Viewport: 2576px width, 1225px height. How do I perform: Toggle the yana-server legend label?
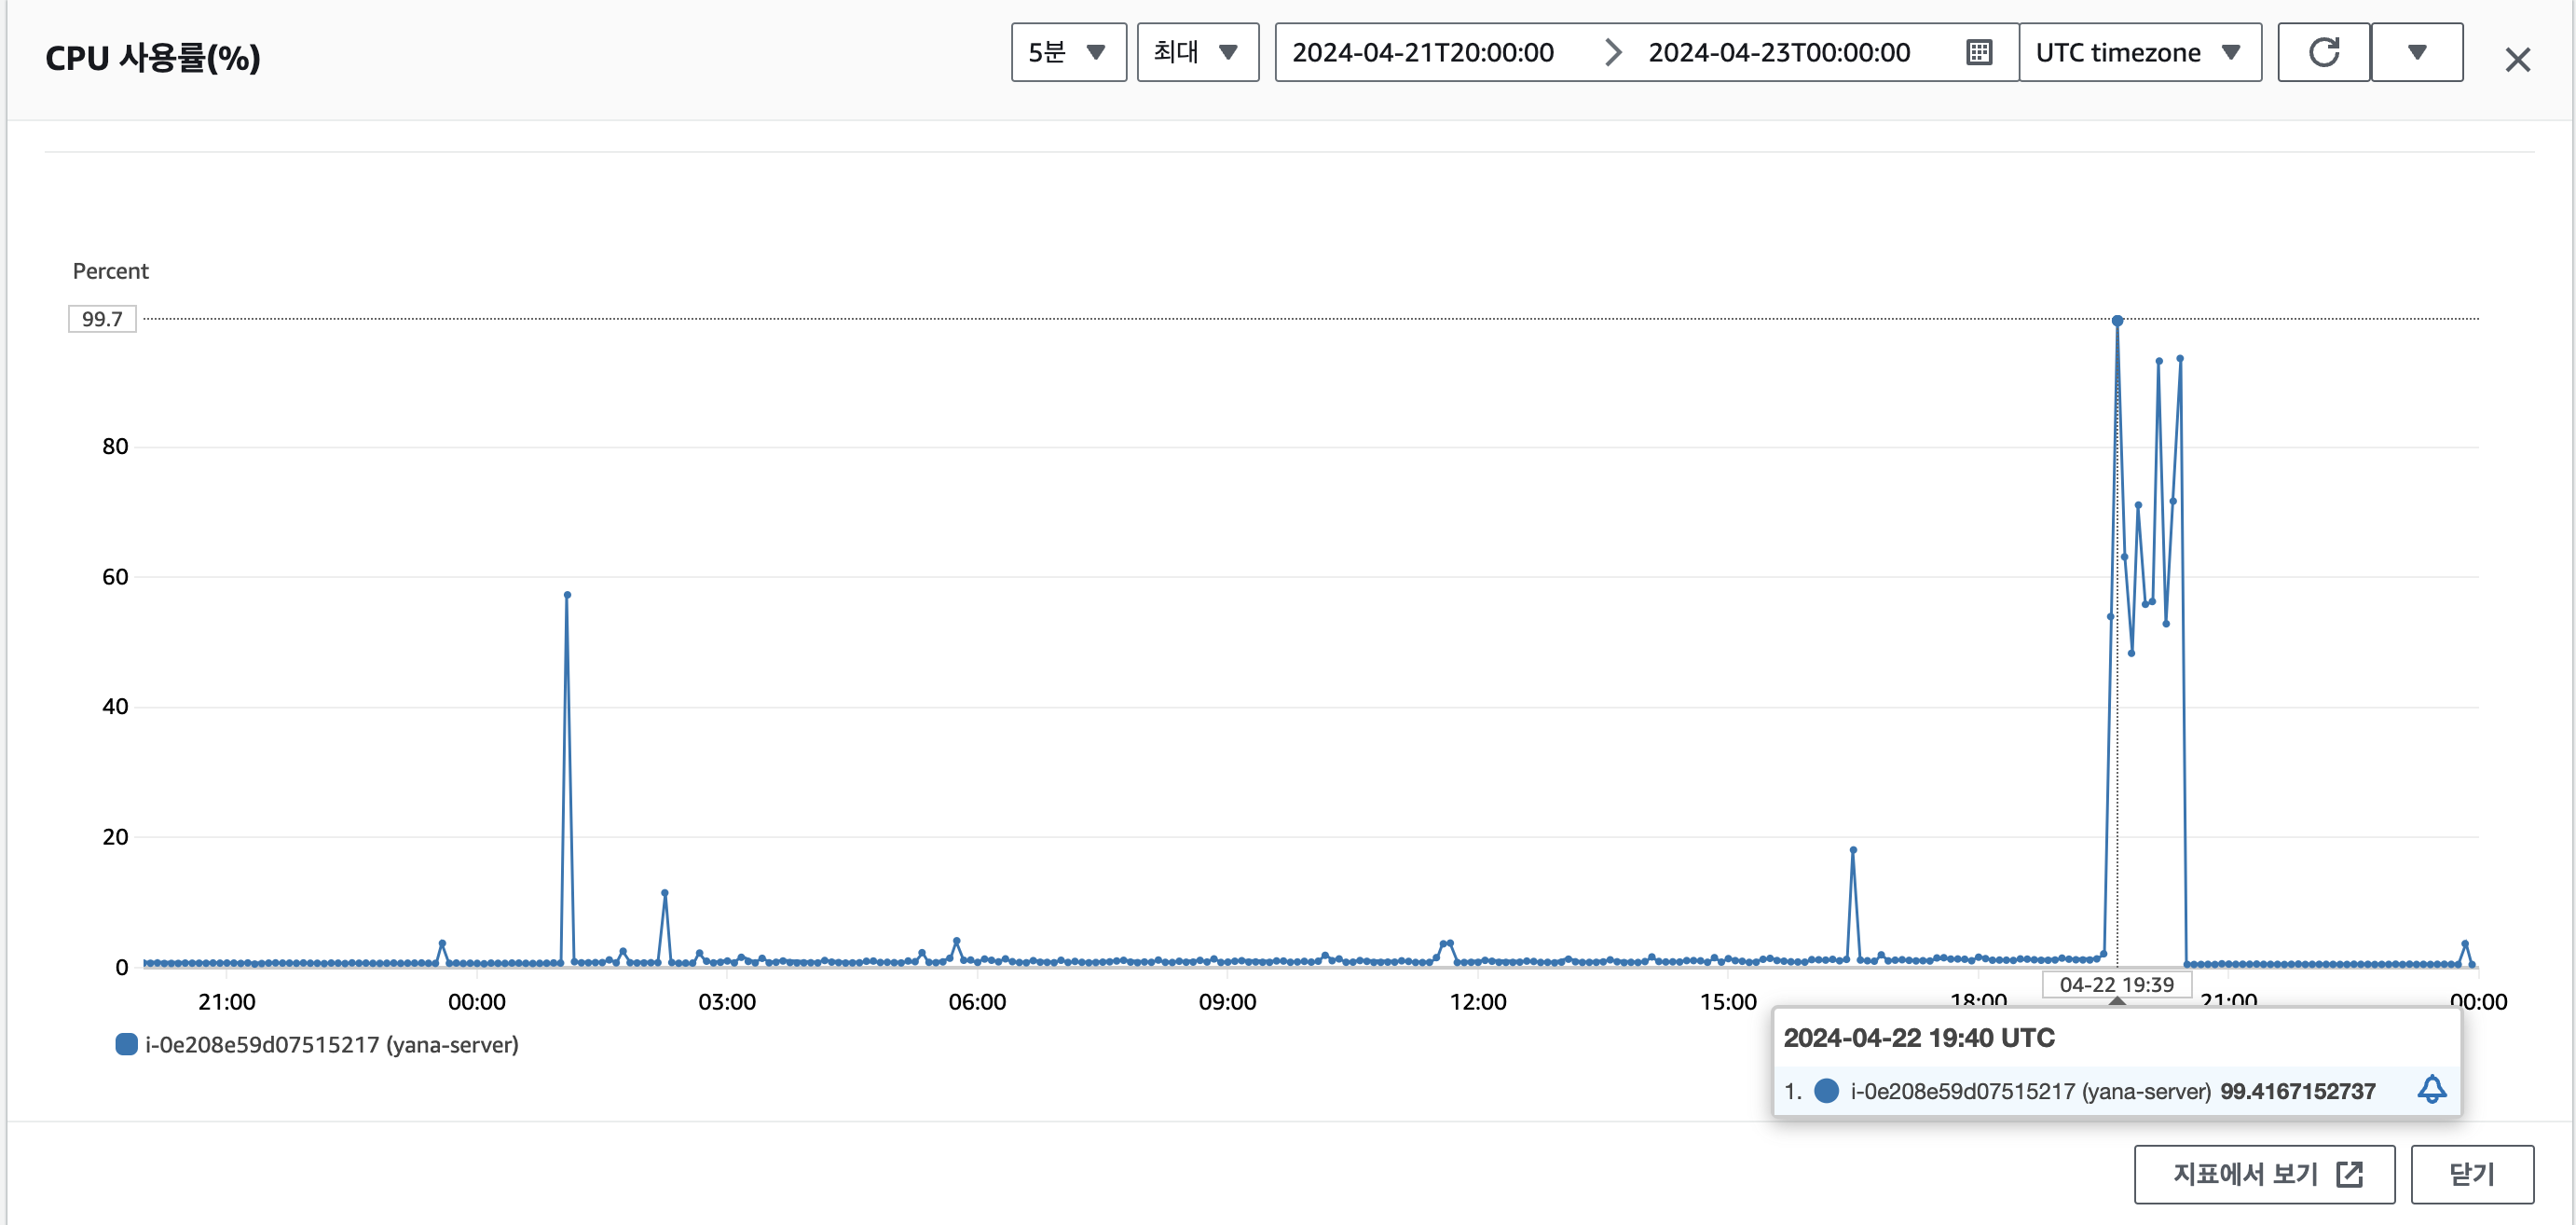[x=331, y=1044]
